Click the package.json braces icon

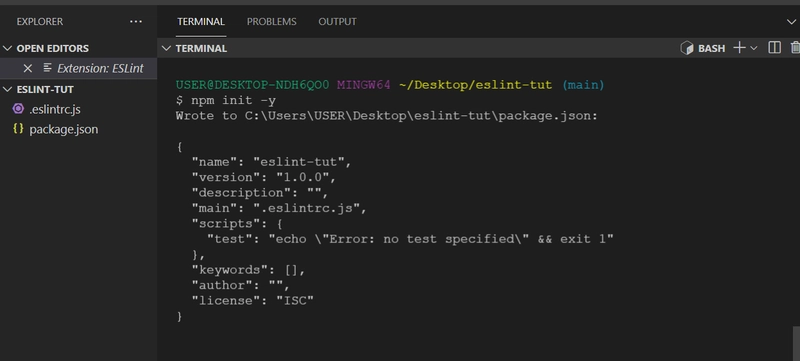(18, 129)
